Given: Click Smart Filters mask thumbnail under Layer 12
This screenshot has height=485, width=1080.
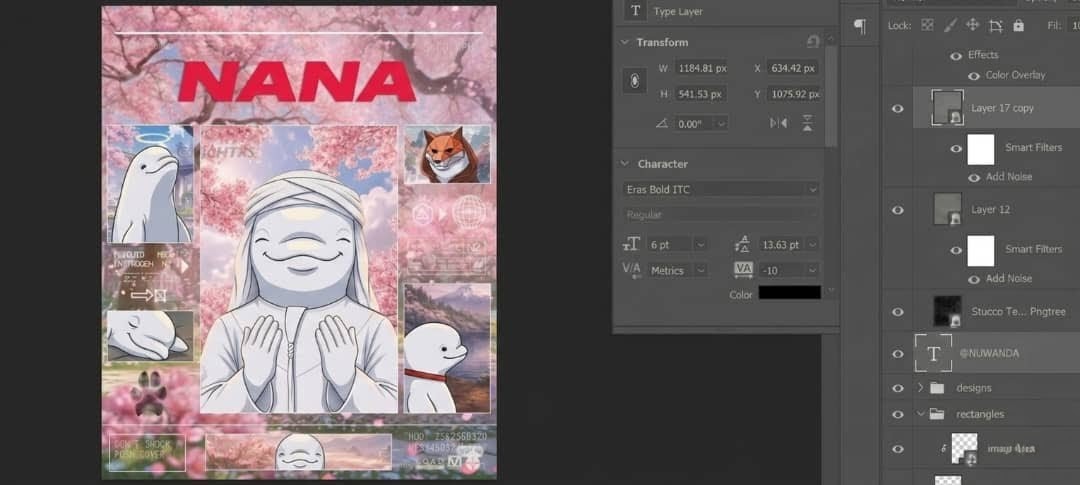Looking at the screenshot, I should [x=981, y=250].
